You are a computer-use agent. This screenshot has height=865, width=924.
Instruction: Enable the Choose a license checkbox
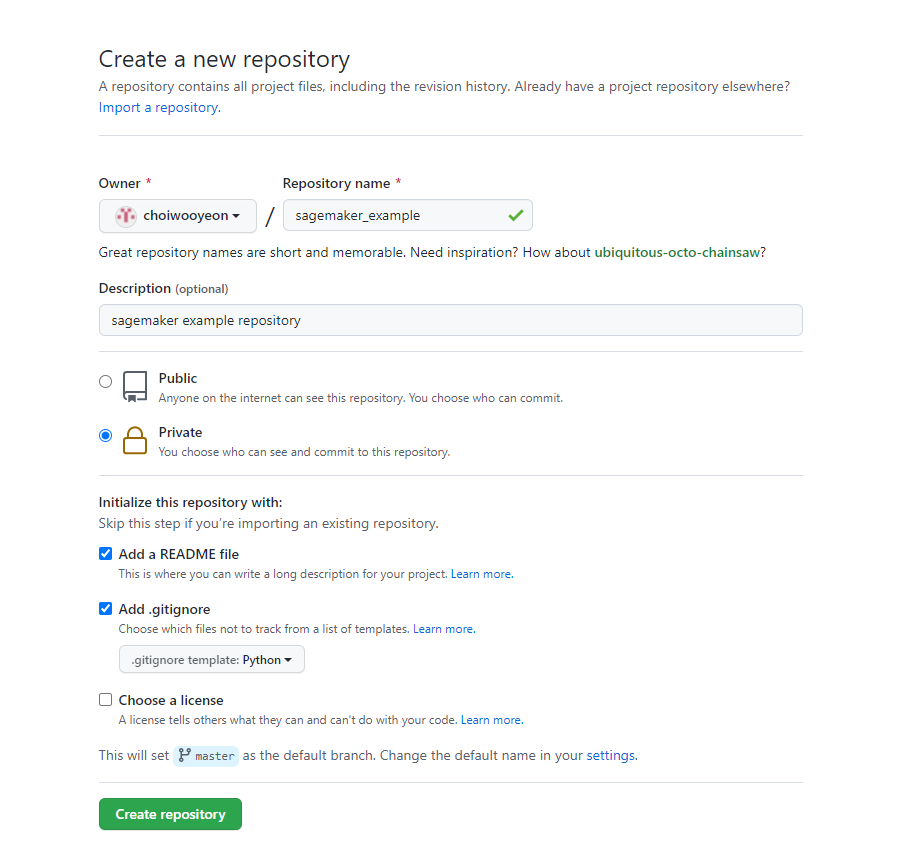tap(105, 699)
